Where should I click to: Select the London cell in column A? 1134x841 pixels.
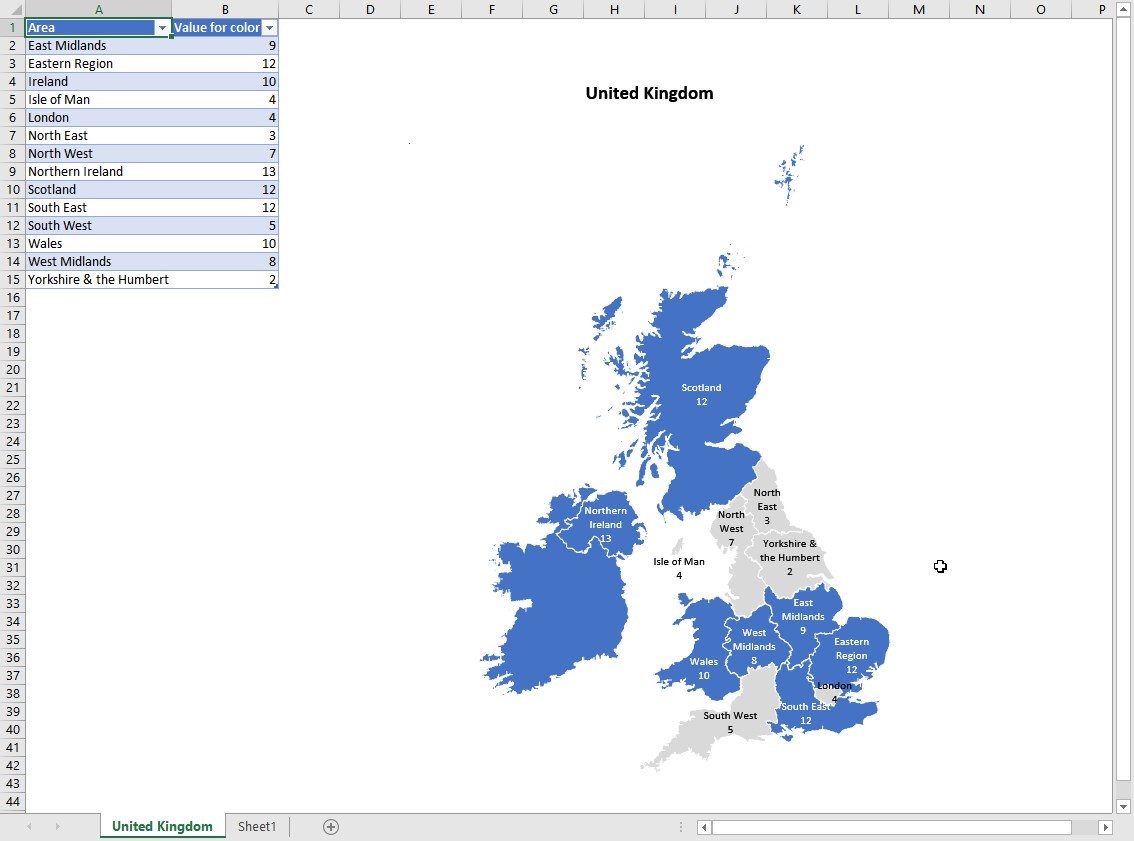click(98, 118)
